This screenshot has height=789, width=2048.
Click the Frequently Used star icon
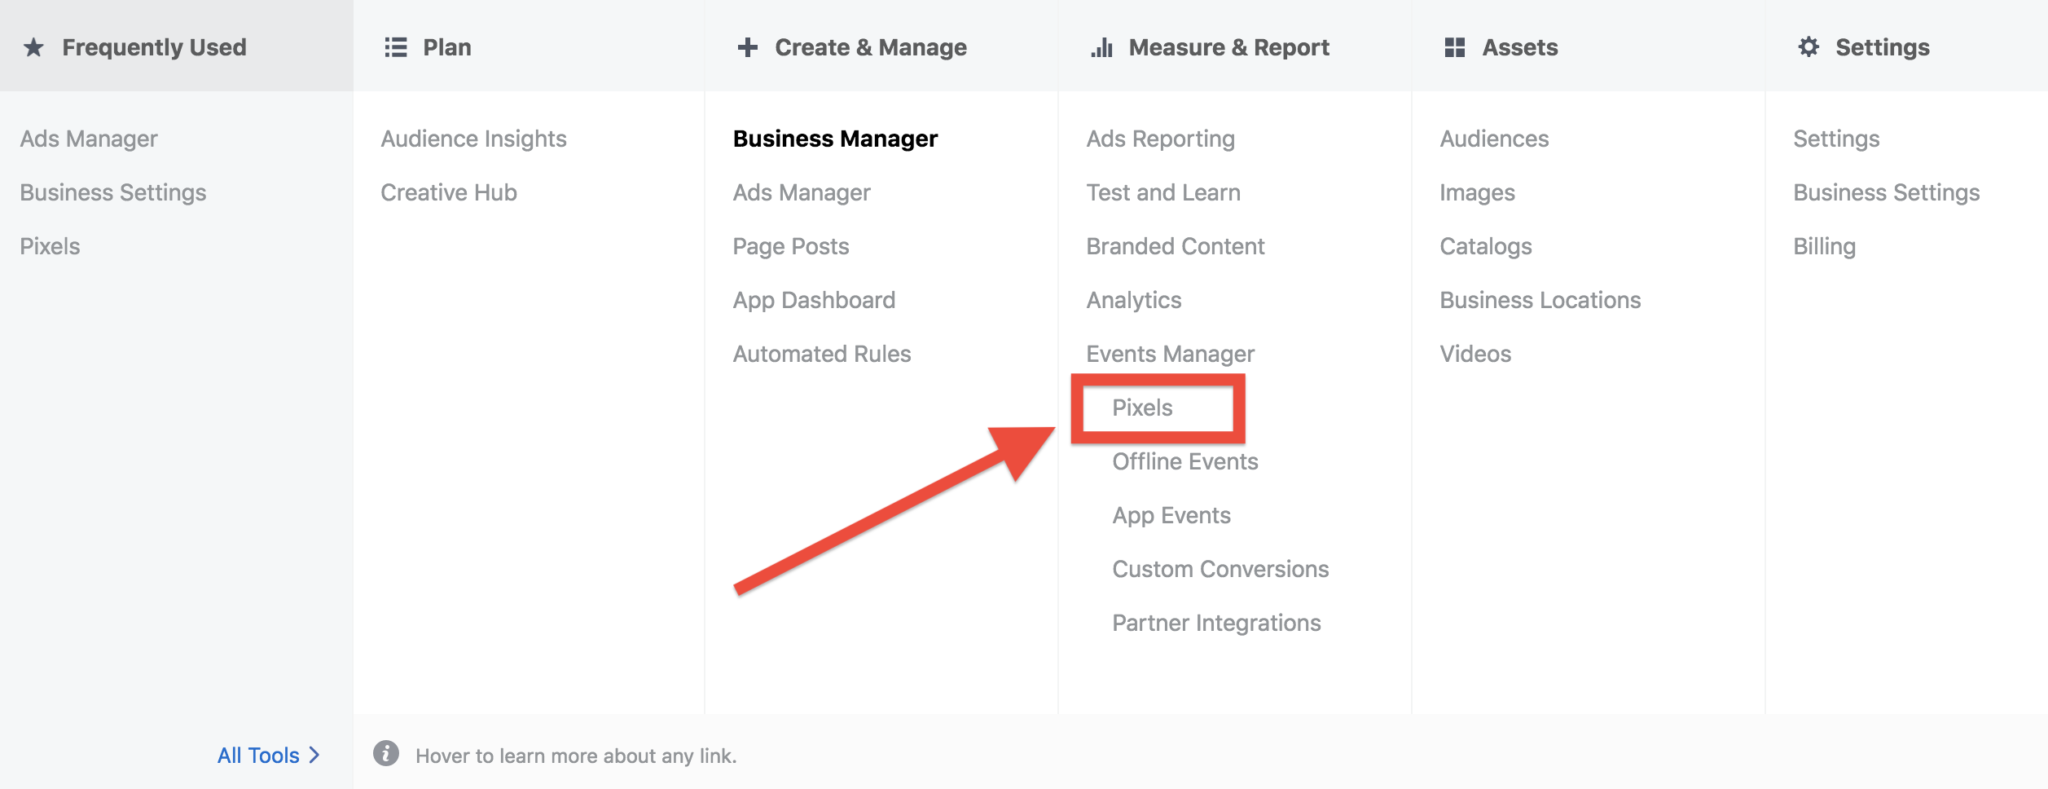pos(34,47)
